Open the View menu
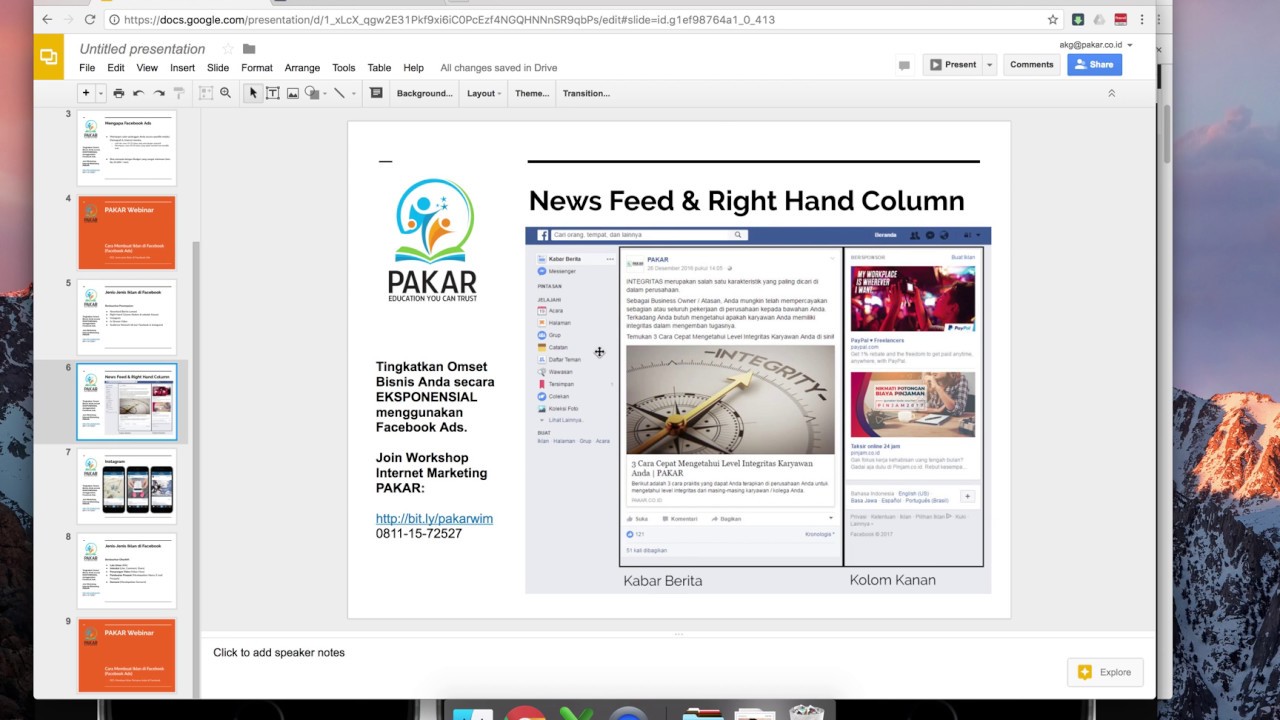 click(x=147, y=68)
